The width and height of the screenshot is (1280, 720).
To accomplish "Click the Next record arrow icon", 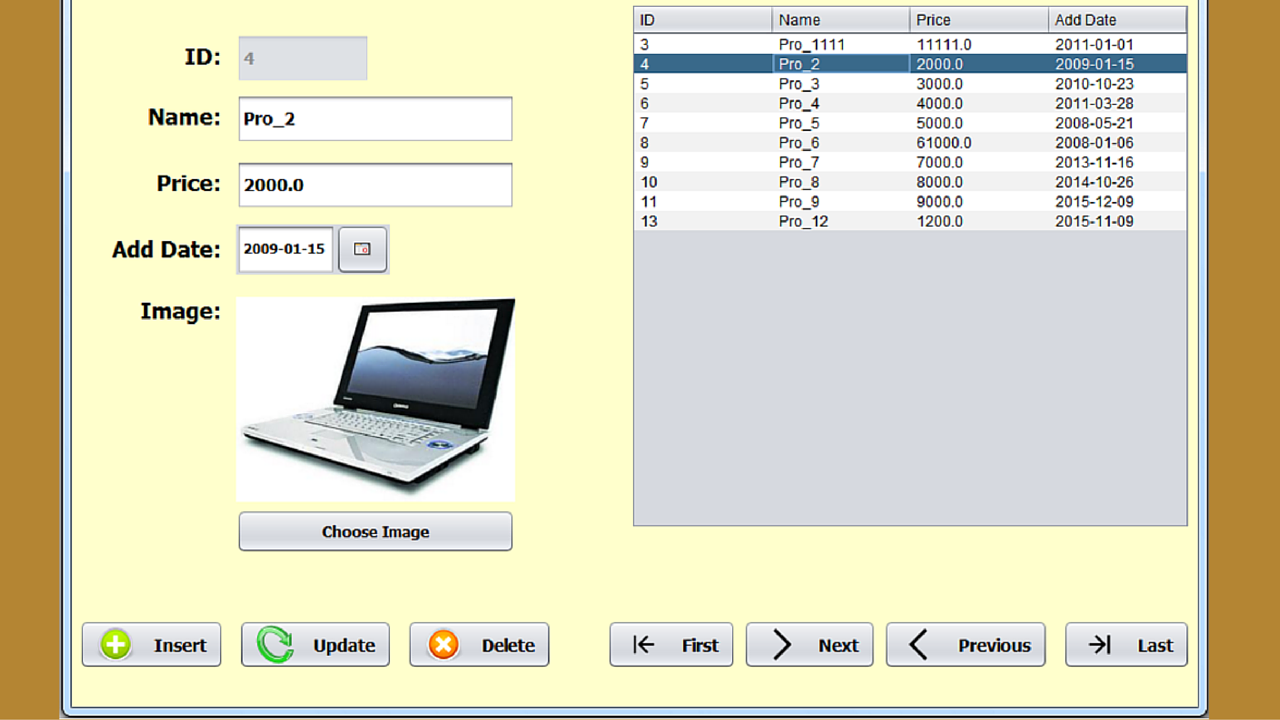I will 784,645.
